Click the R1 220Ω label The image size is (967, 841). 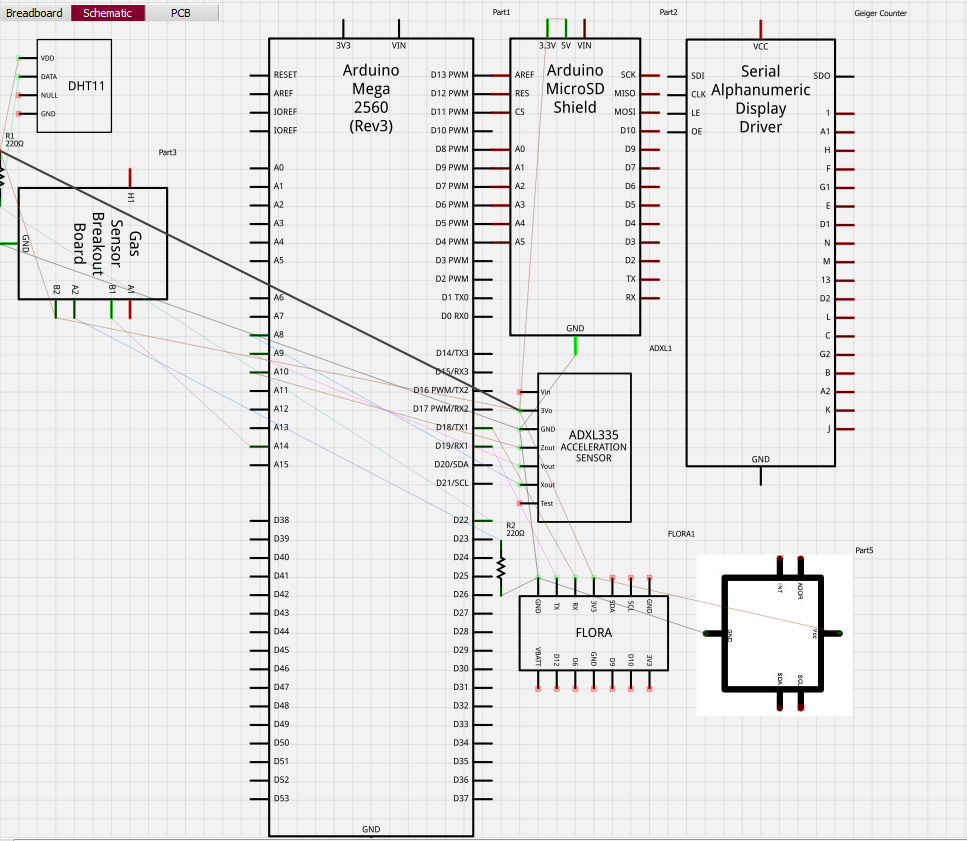coord(14,140)
